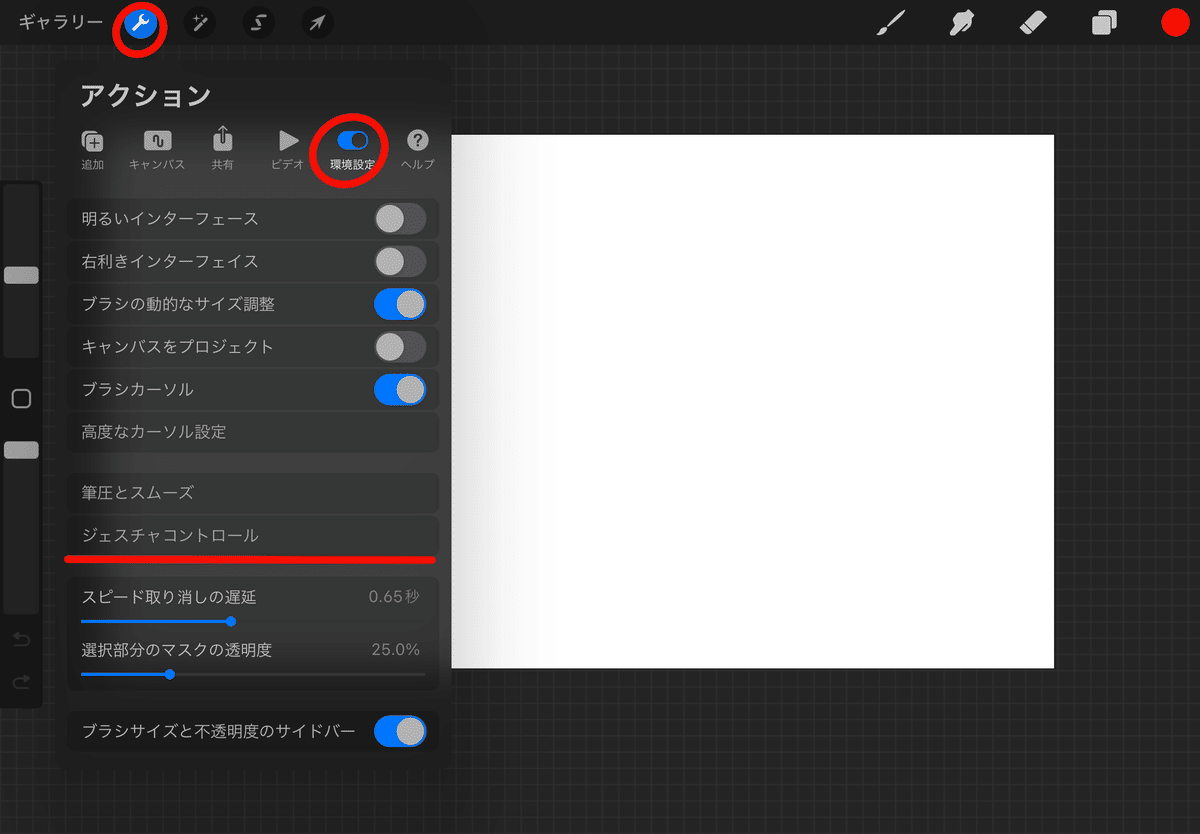1200x834 pixels.
Task: Click the 25.0% opacity value
Action: (x=396, y=650)
